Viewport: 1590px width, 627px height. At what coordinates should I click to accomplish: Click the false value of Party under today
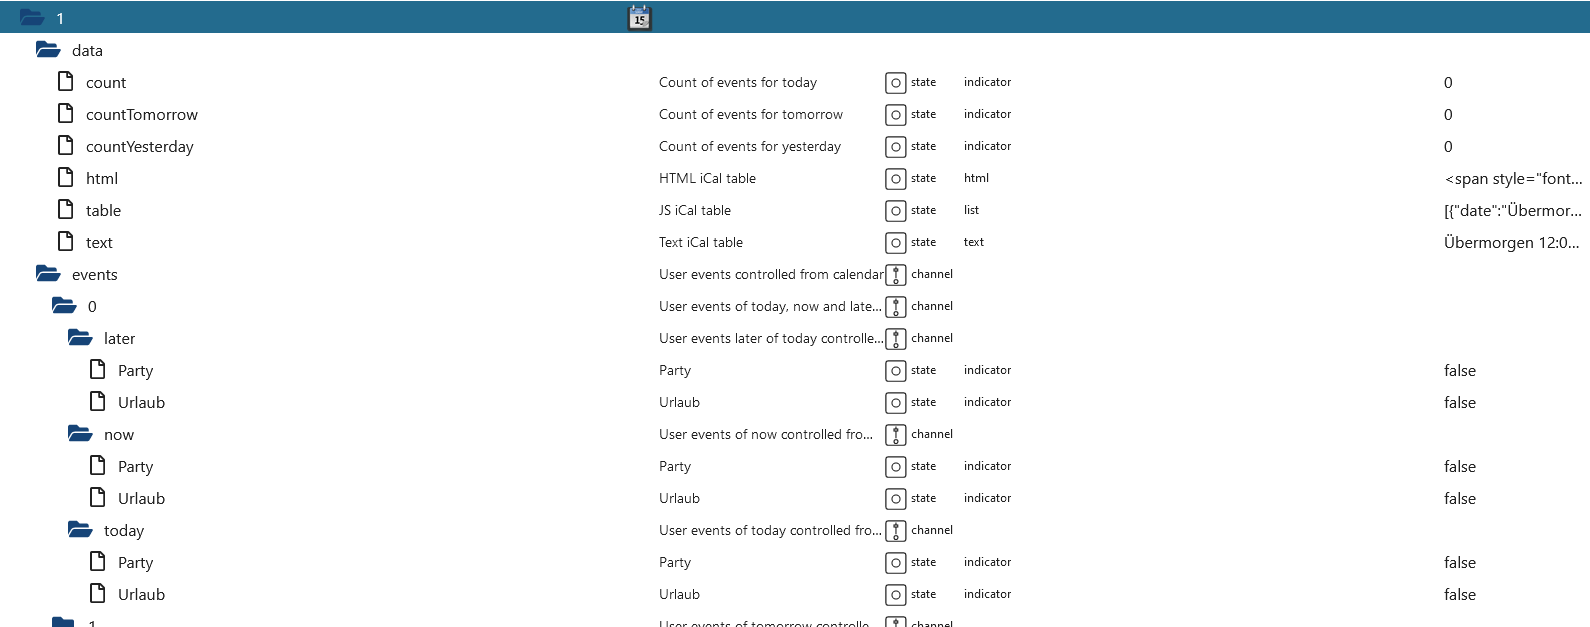click(1460, 563)
